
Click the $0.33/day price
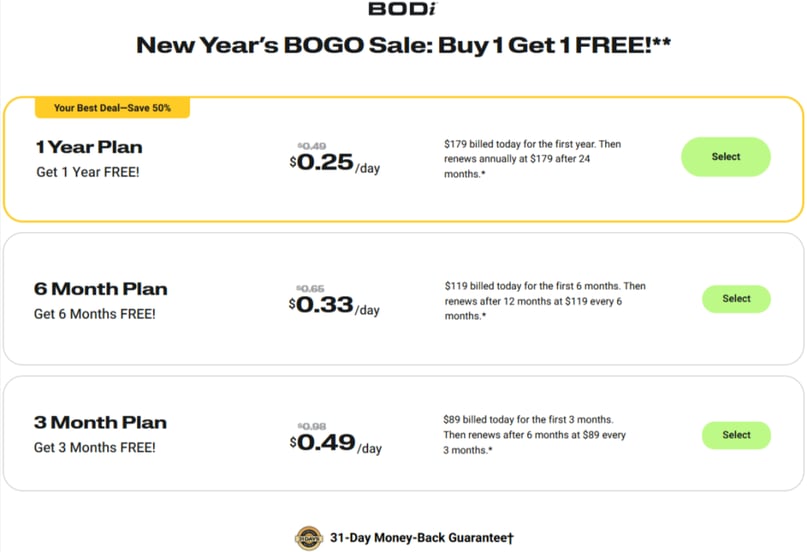(335, 306)
